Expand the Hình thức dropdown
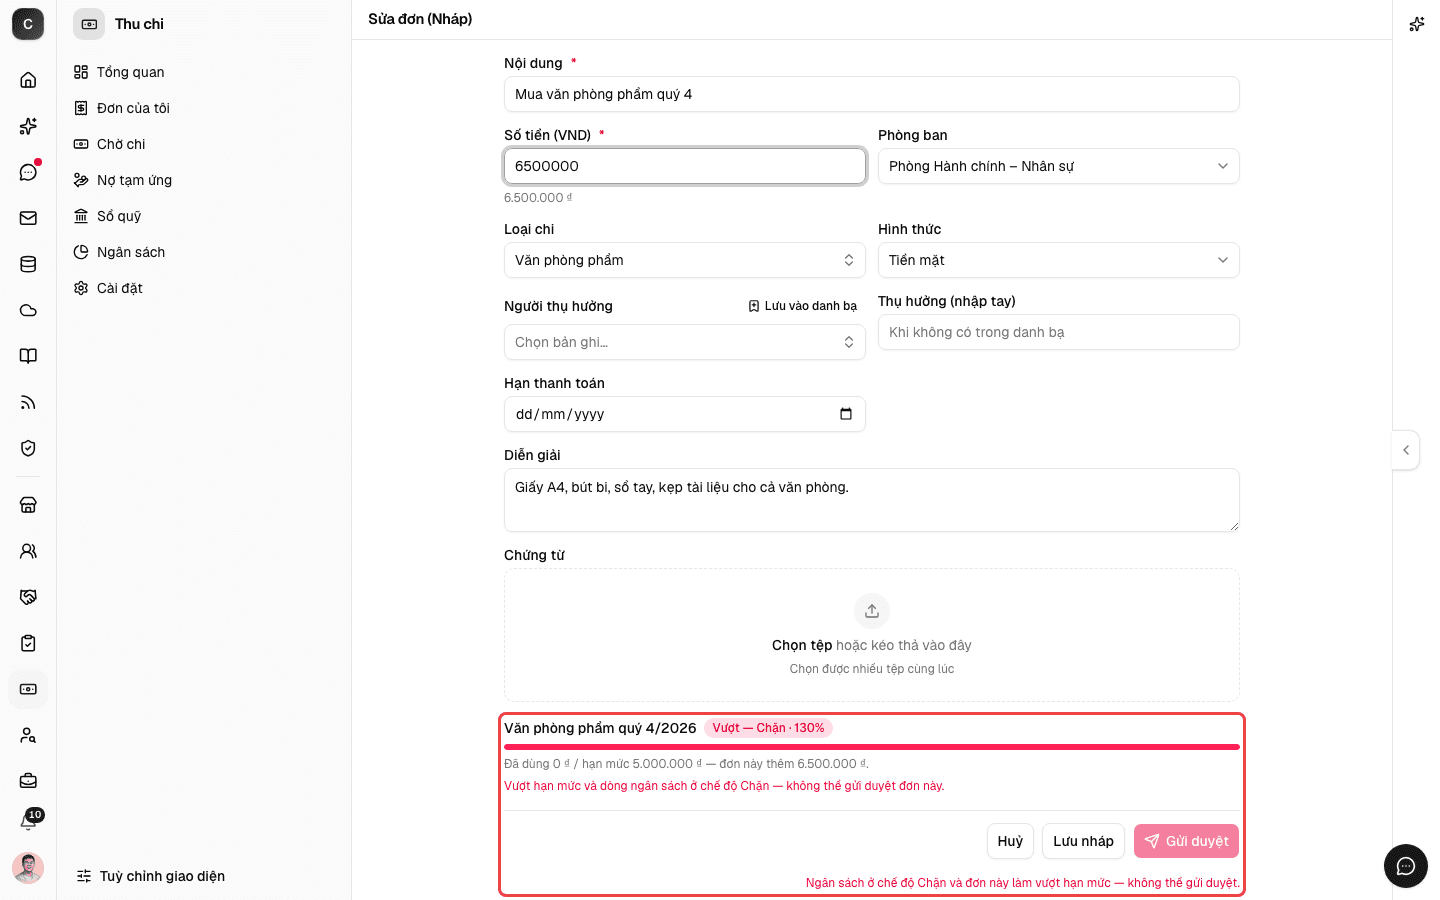 pos(1059,260)
